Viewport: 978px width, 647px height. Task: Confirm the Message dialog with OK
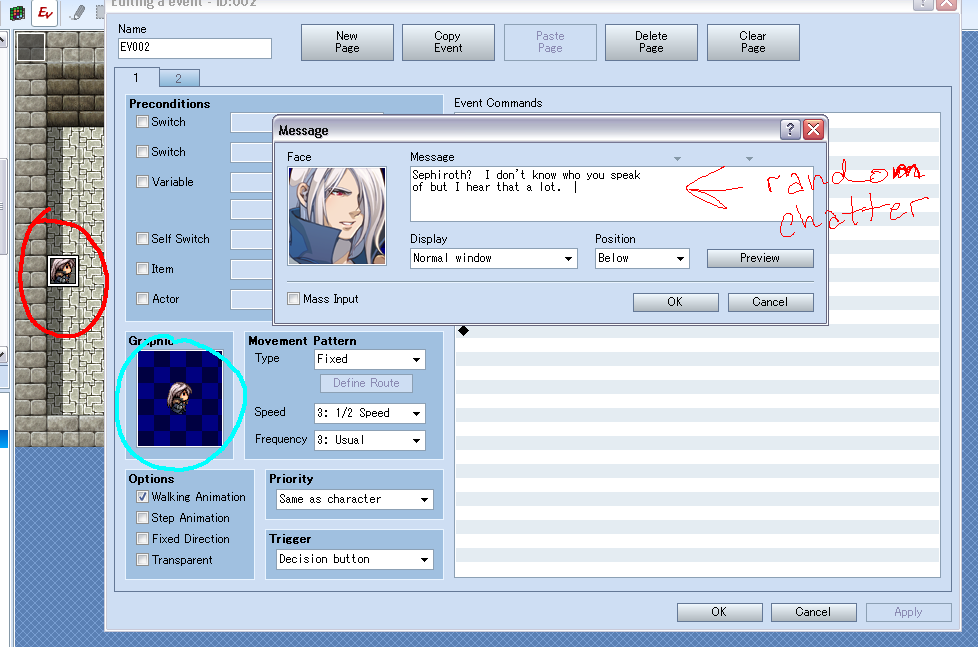(x=675, y=302)
